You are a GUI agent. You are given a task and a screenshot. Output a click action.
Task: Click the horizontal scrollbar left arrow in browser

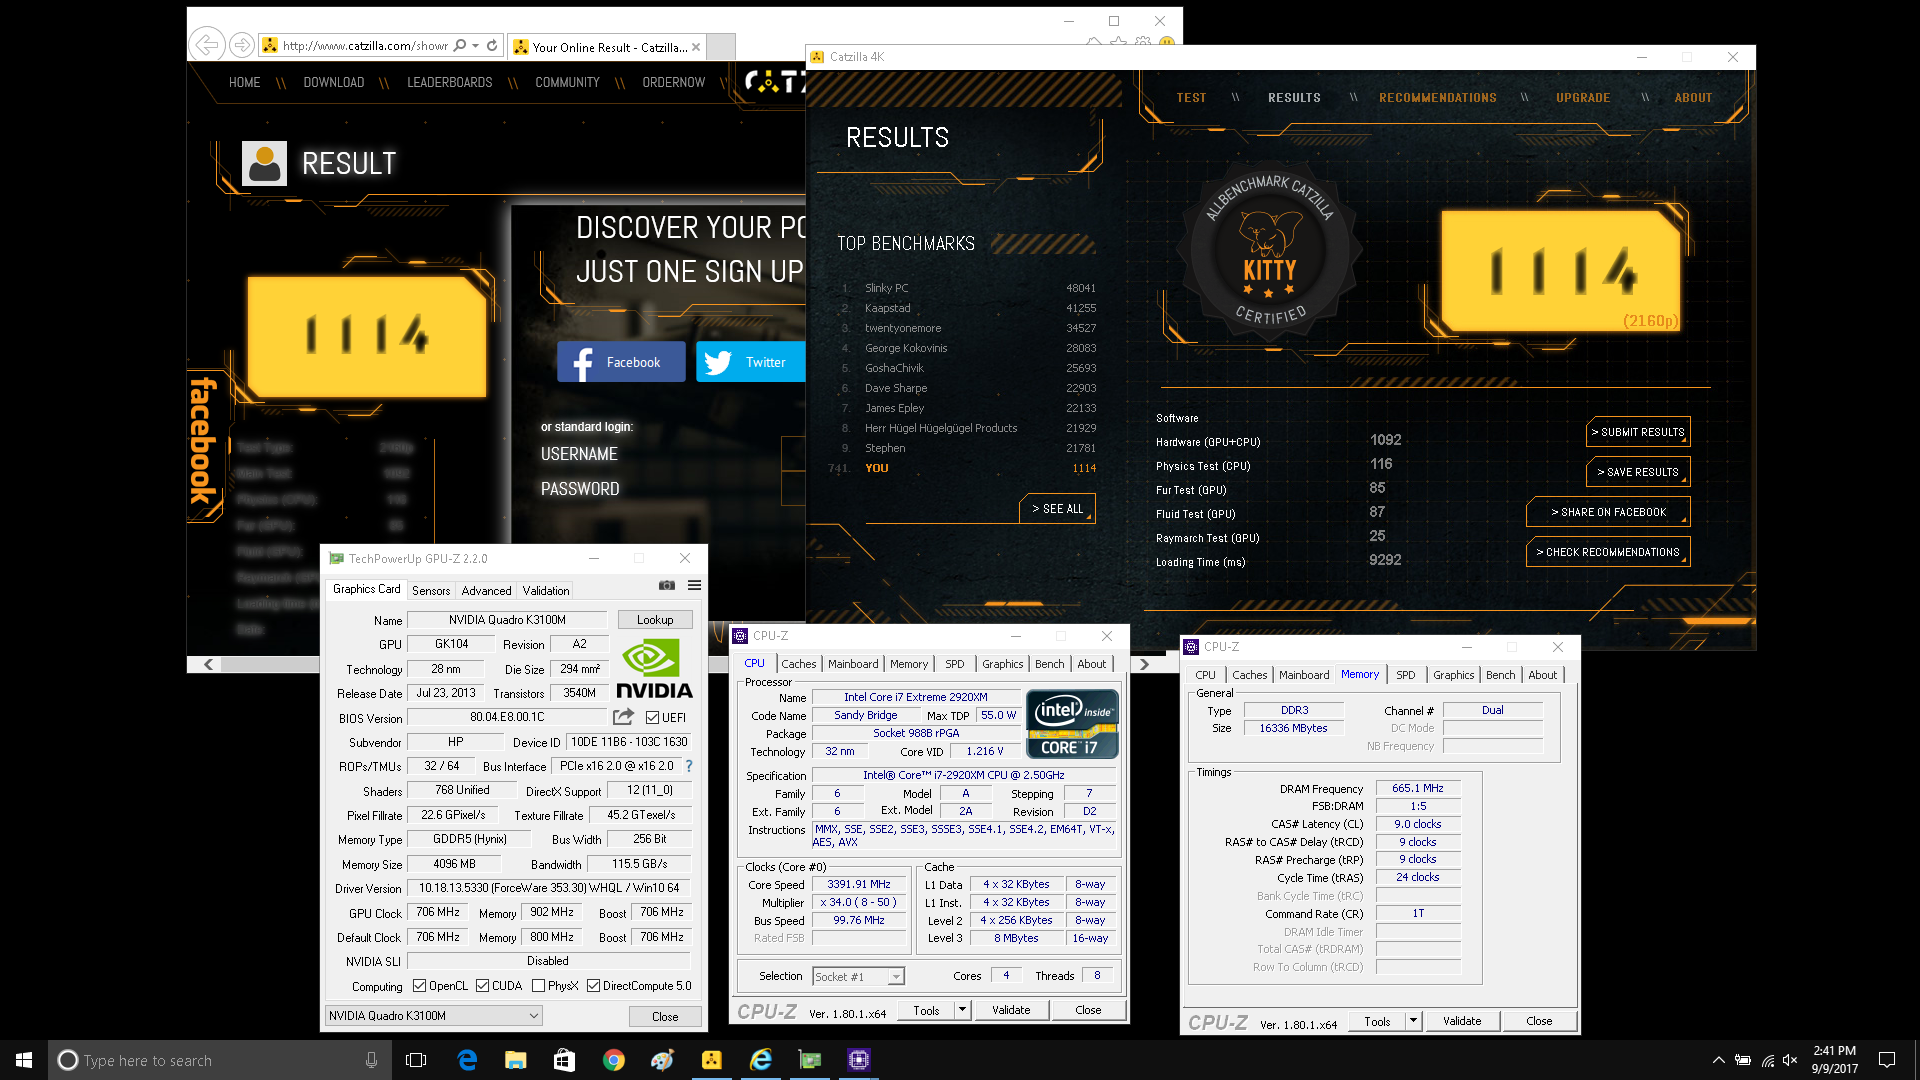208,664
